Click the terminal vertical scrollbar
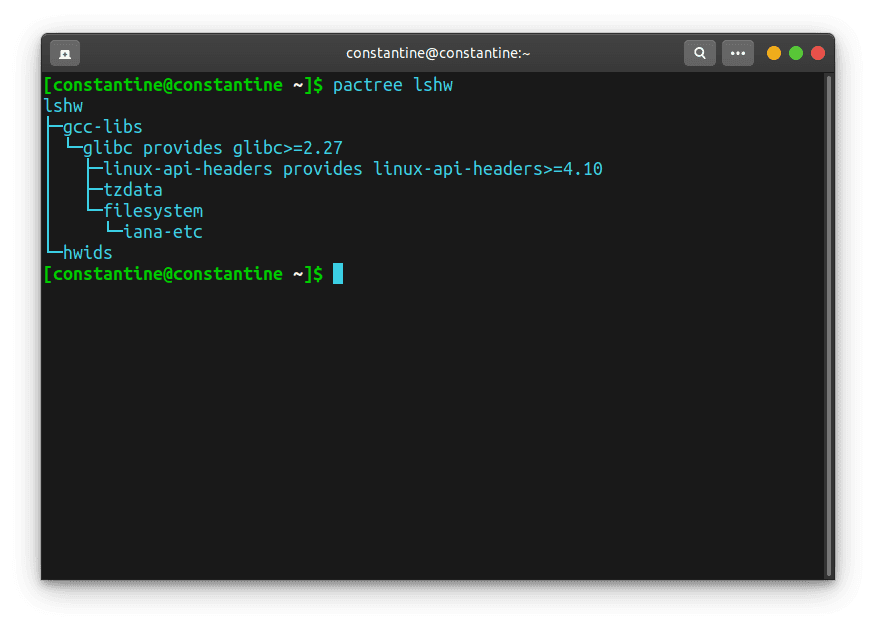 [x=828, y=320]
